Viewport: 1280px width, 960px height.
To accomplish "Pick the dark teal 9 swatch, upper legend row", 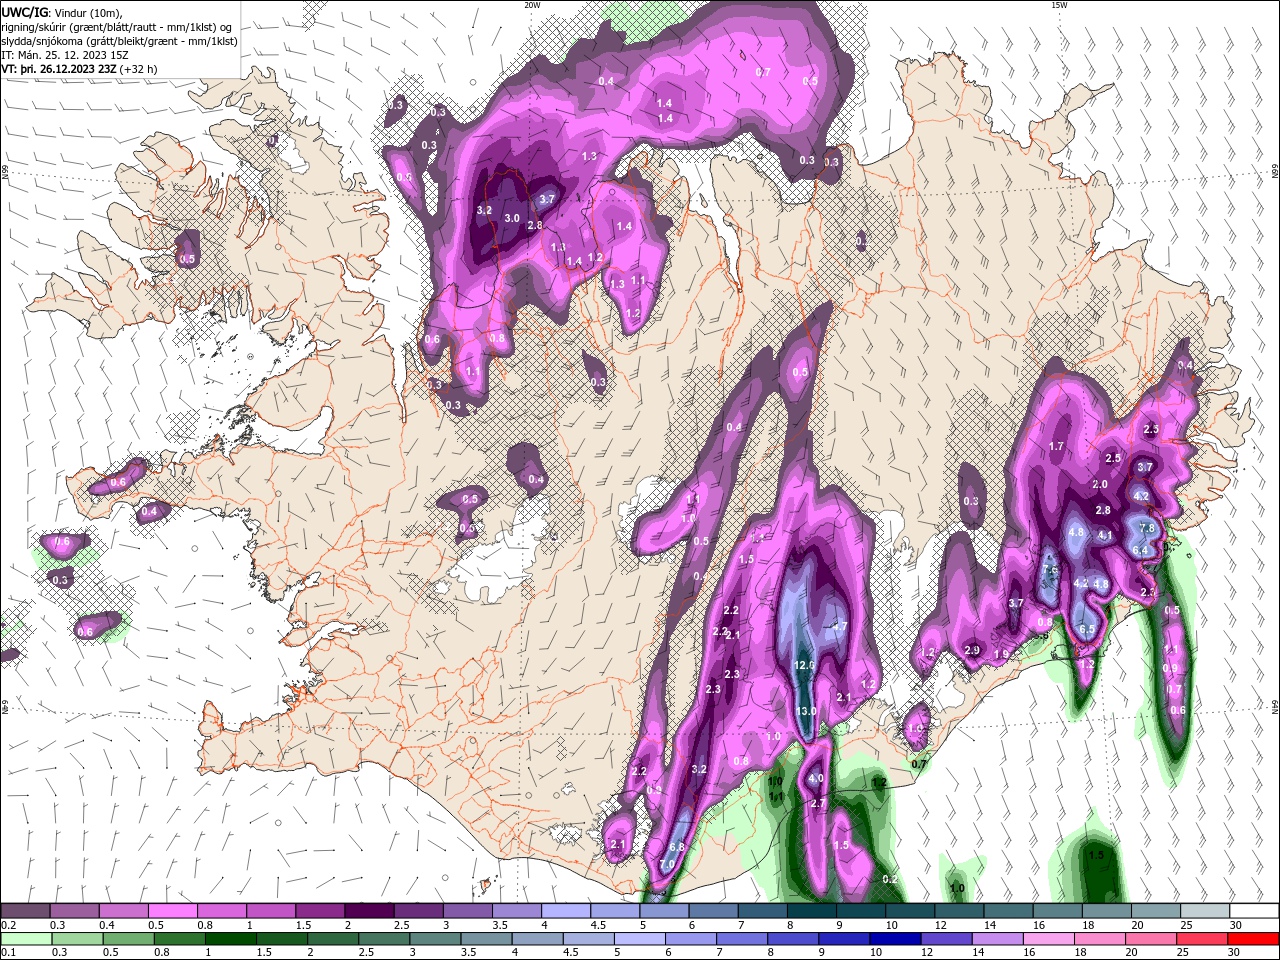I will [860, 911].
